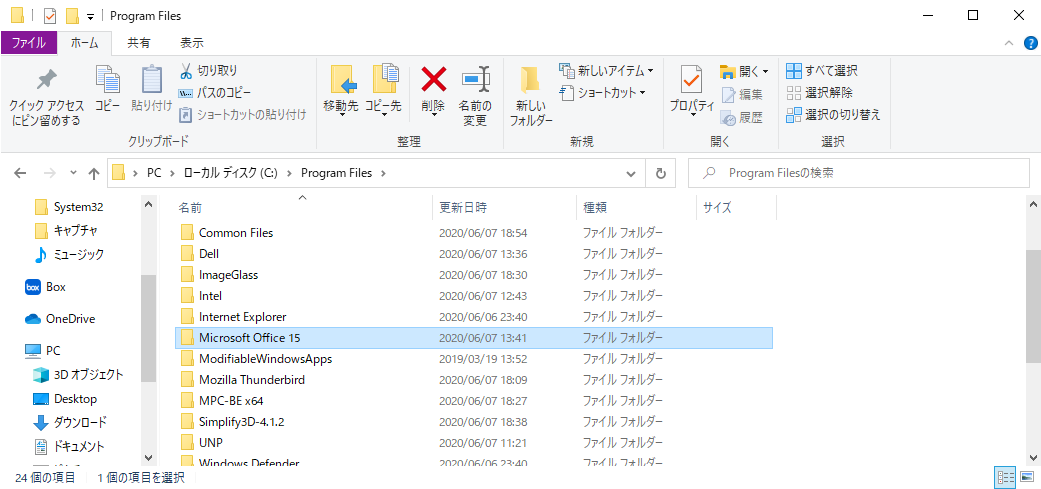Select the Simplify3D-4.1.2 folder
The width and height of the screenshot is (1041, 489).
point(473,422)
